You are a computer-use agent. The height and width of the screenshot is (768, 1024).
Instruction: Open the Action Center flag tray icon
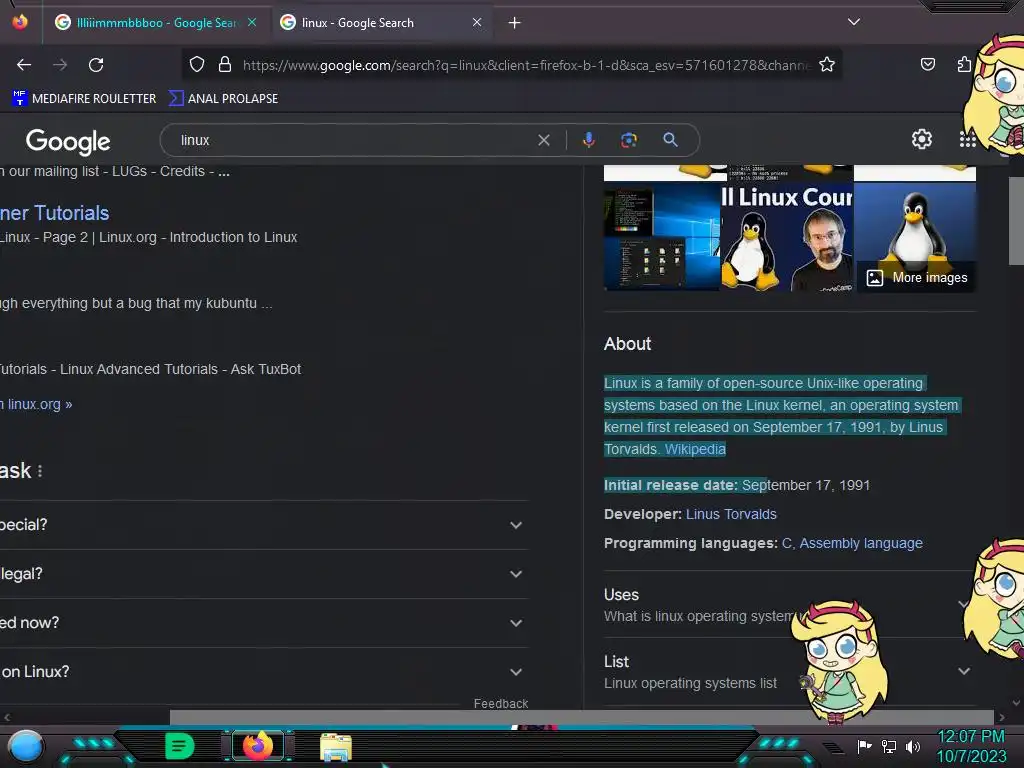tap(864, 746)
